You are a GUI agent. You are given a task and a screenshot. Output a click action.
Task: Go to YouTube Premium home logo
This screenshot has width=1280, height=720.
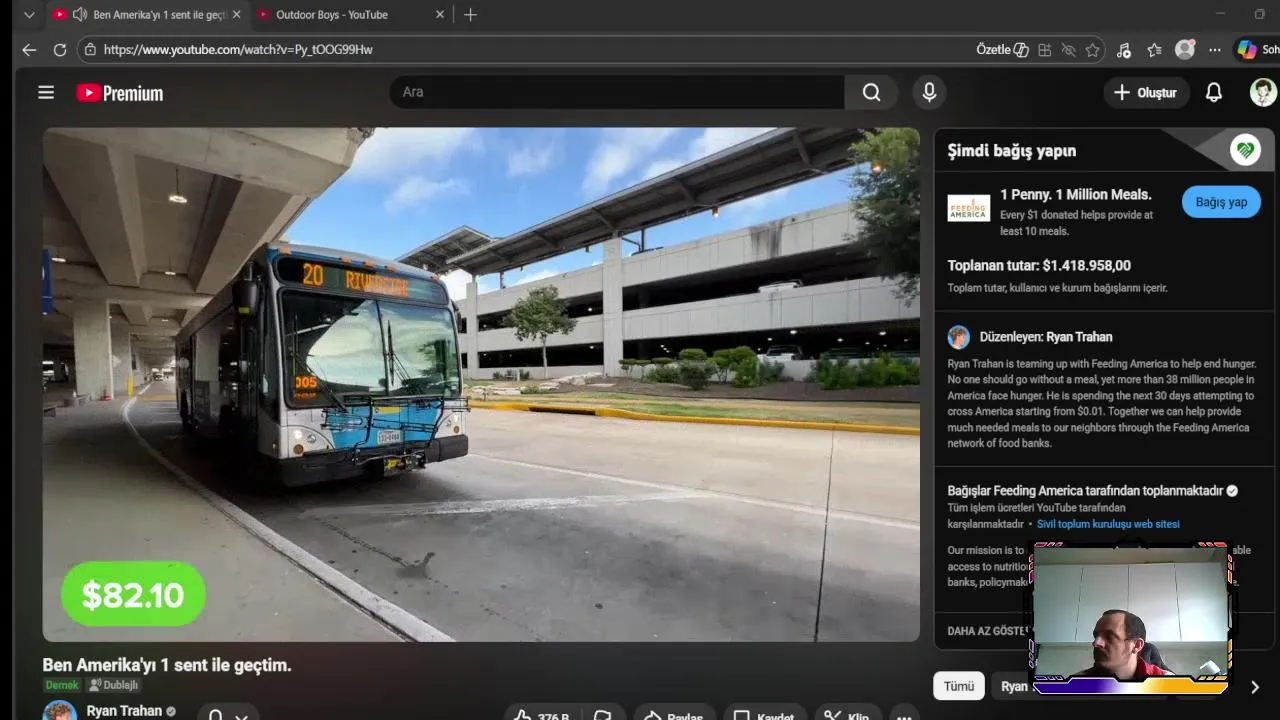[x=120, y=93]
